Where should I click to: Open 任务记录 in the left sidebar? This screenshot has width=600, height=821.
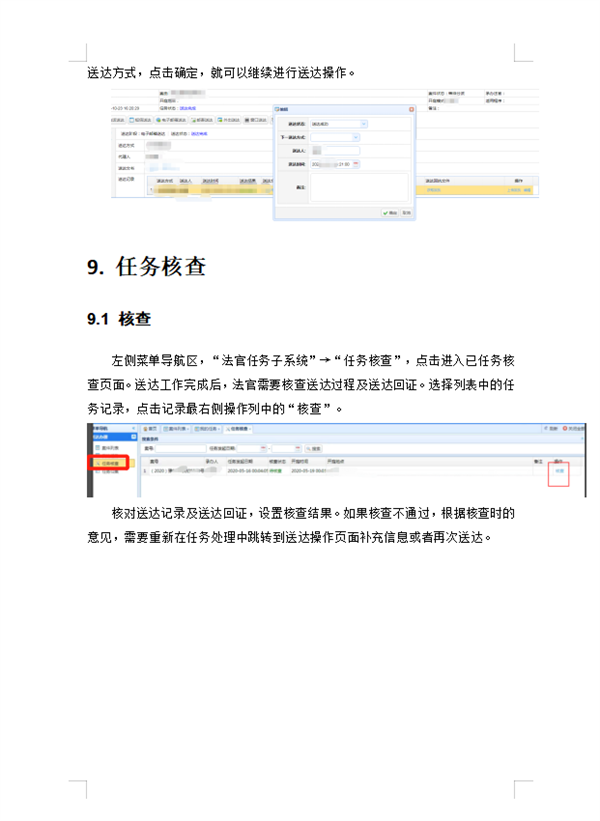tap(107, 471)
